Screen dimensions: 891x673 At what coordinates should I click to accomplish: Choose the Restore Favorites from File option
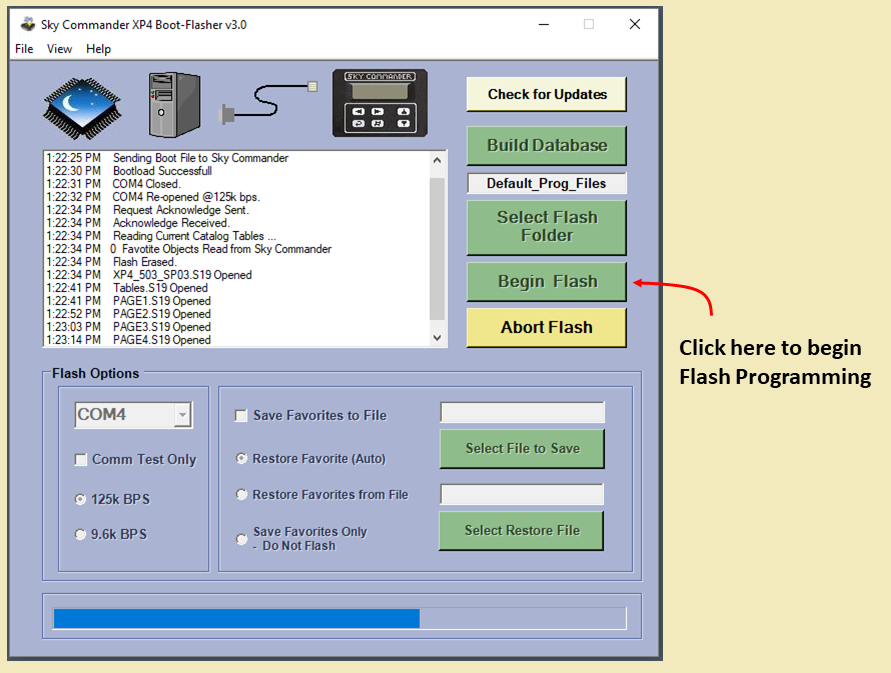242,495
